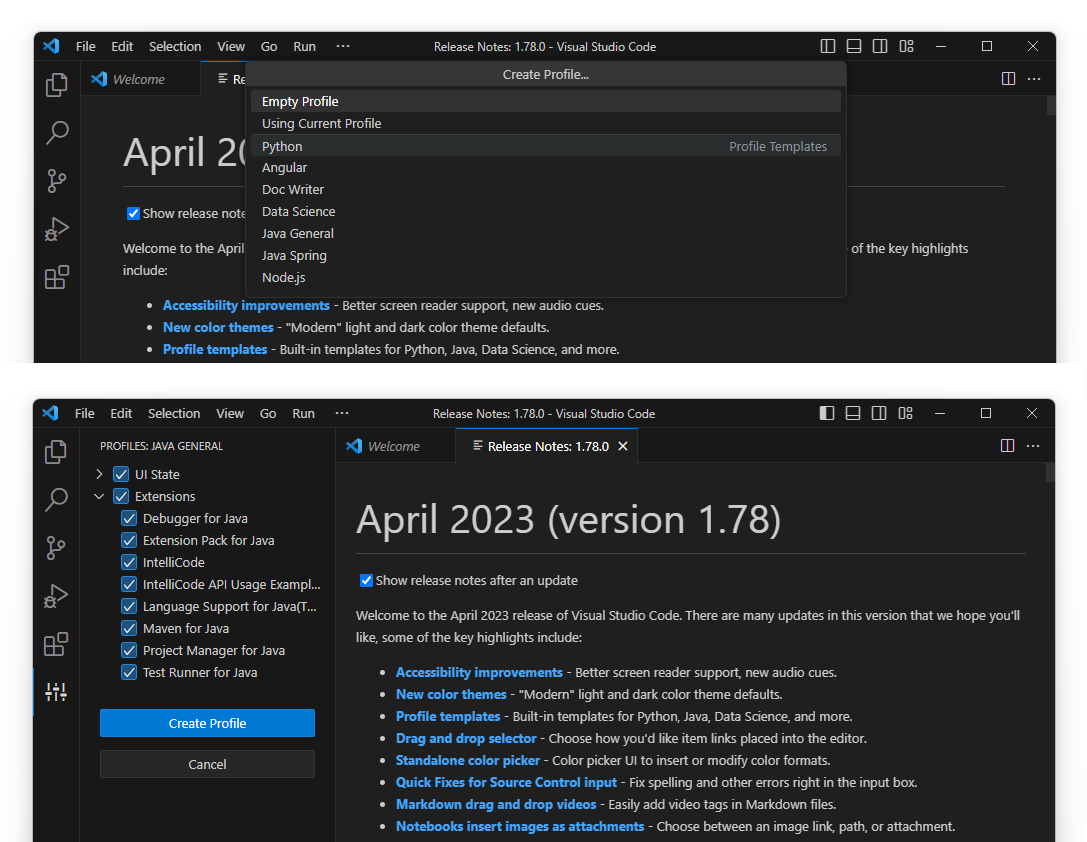
Task: Toggle Show release notes checkbox in bottom window
Action: click(x=366, y=581)
